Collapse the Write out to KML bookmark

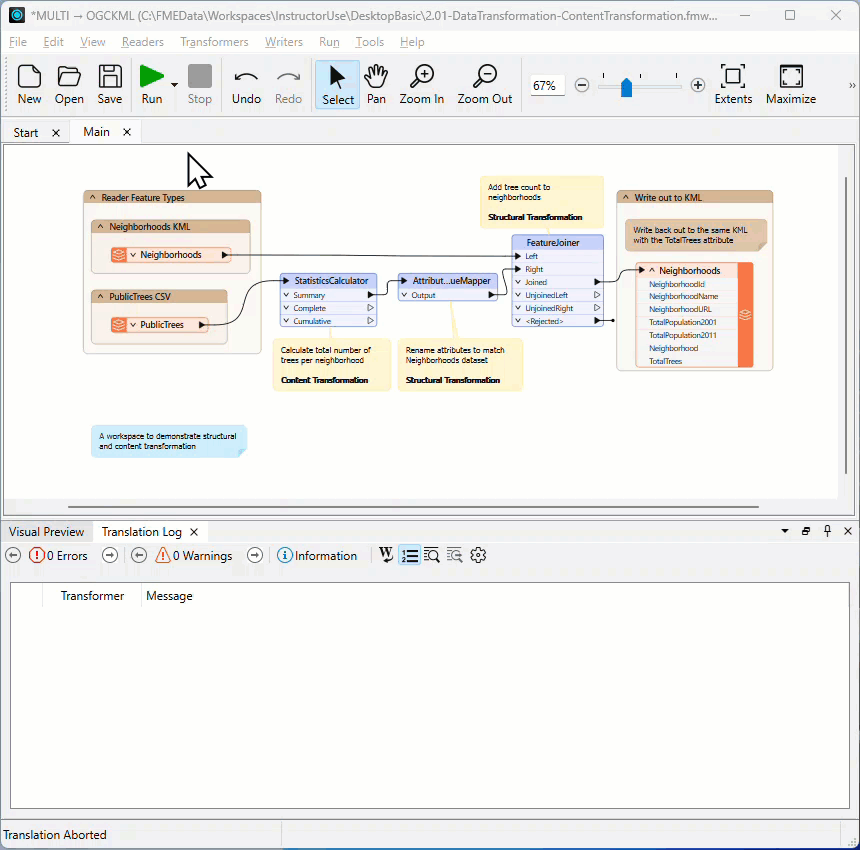point(626,197)
